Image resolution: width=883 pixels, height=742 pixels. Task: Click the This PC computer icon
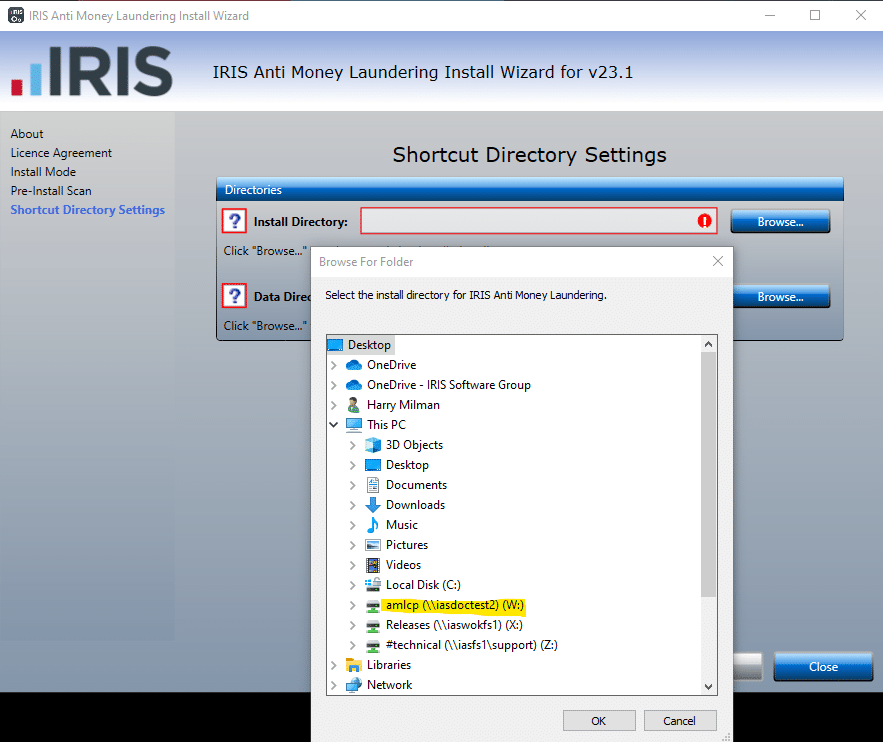(354, 425)
